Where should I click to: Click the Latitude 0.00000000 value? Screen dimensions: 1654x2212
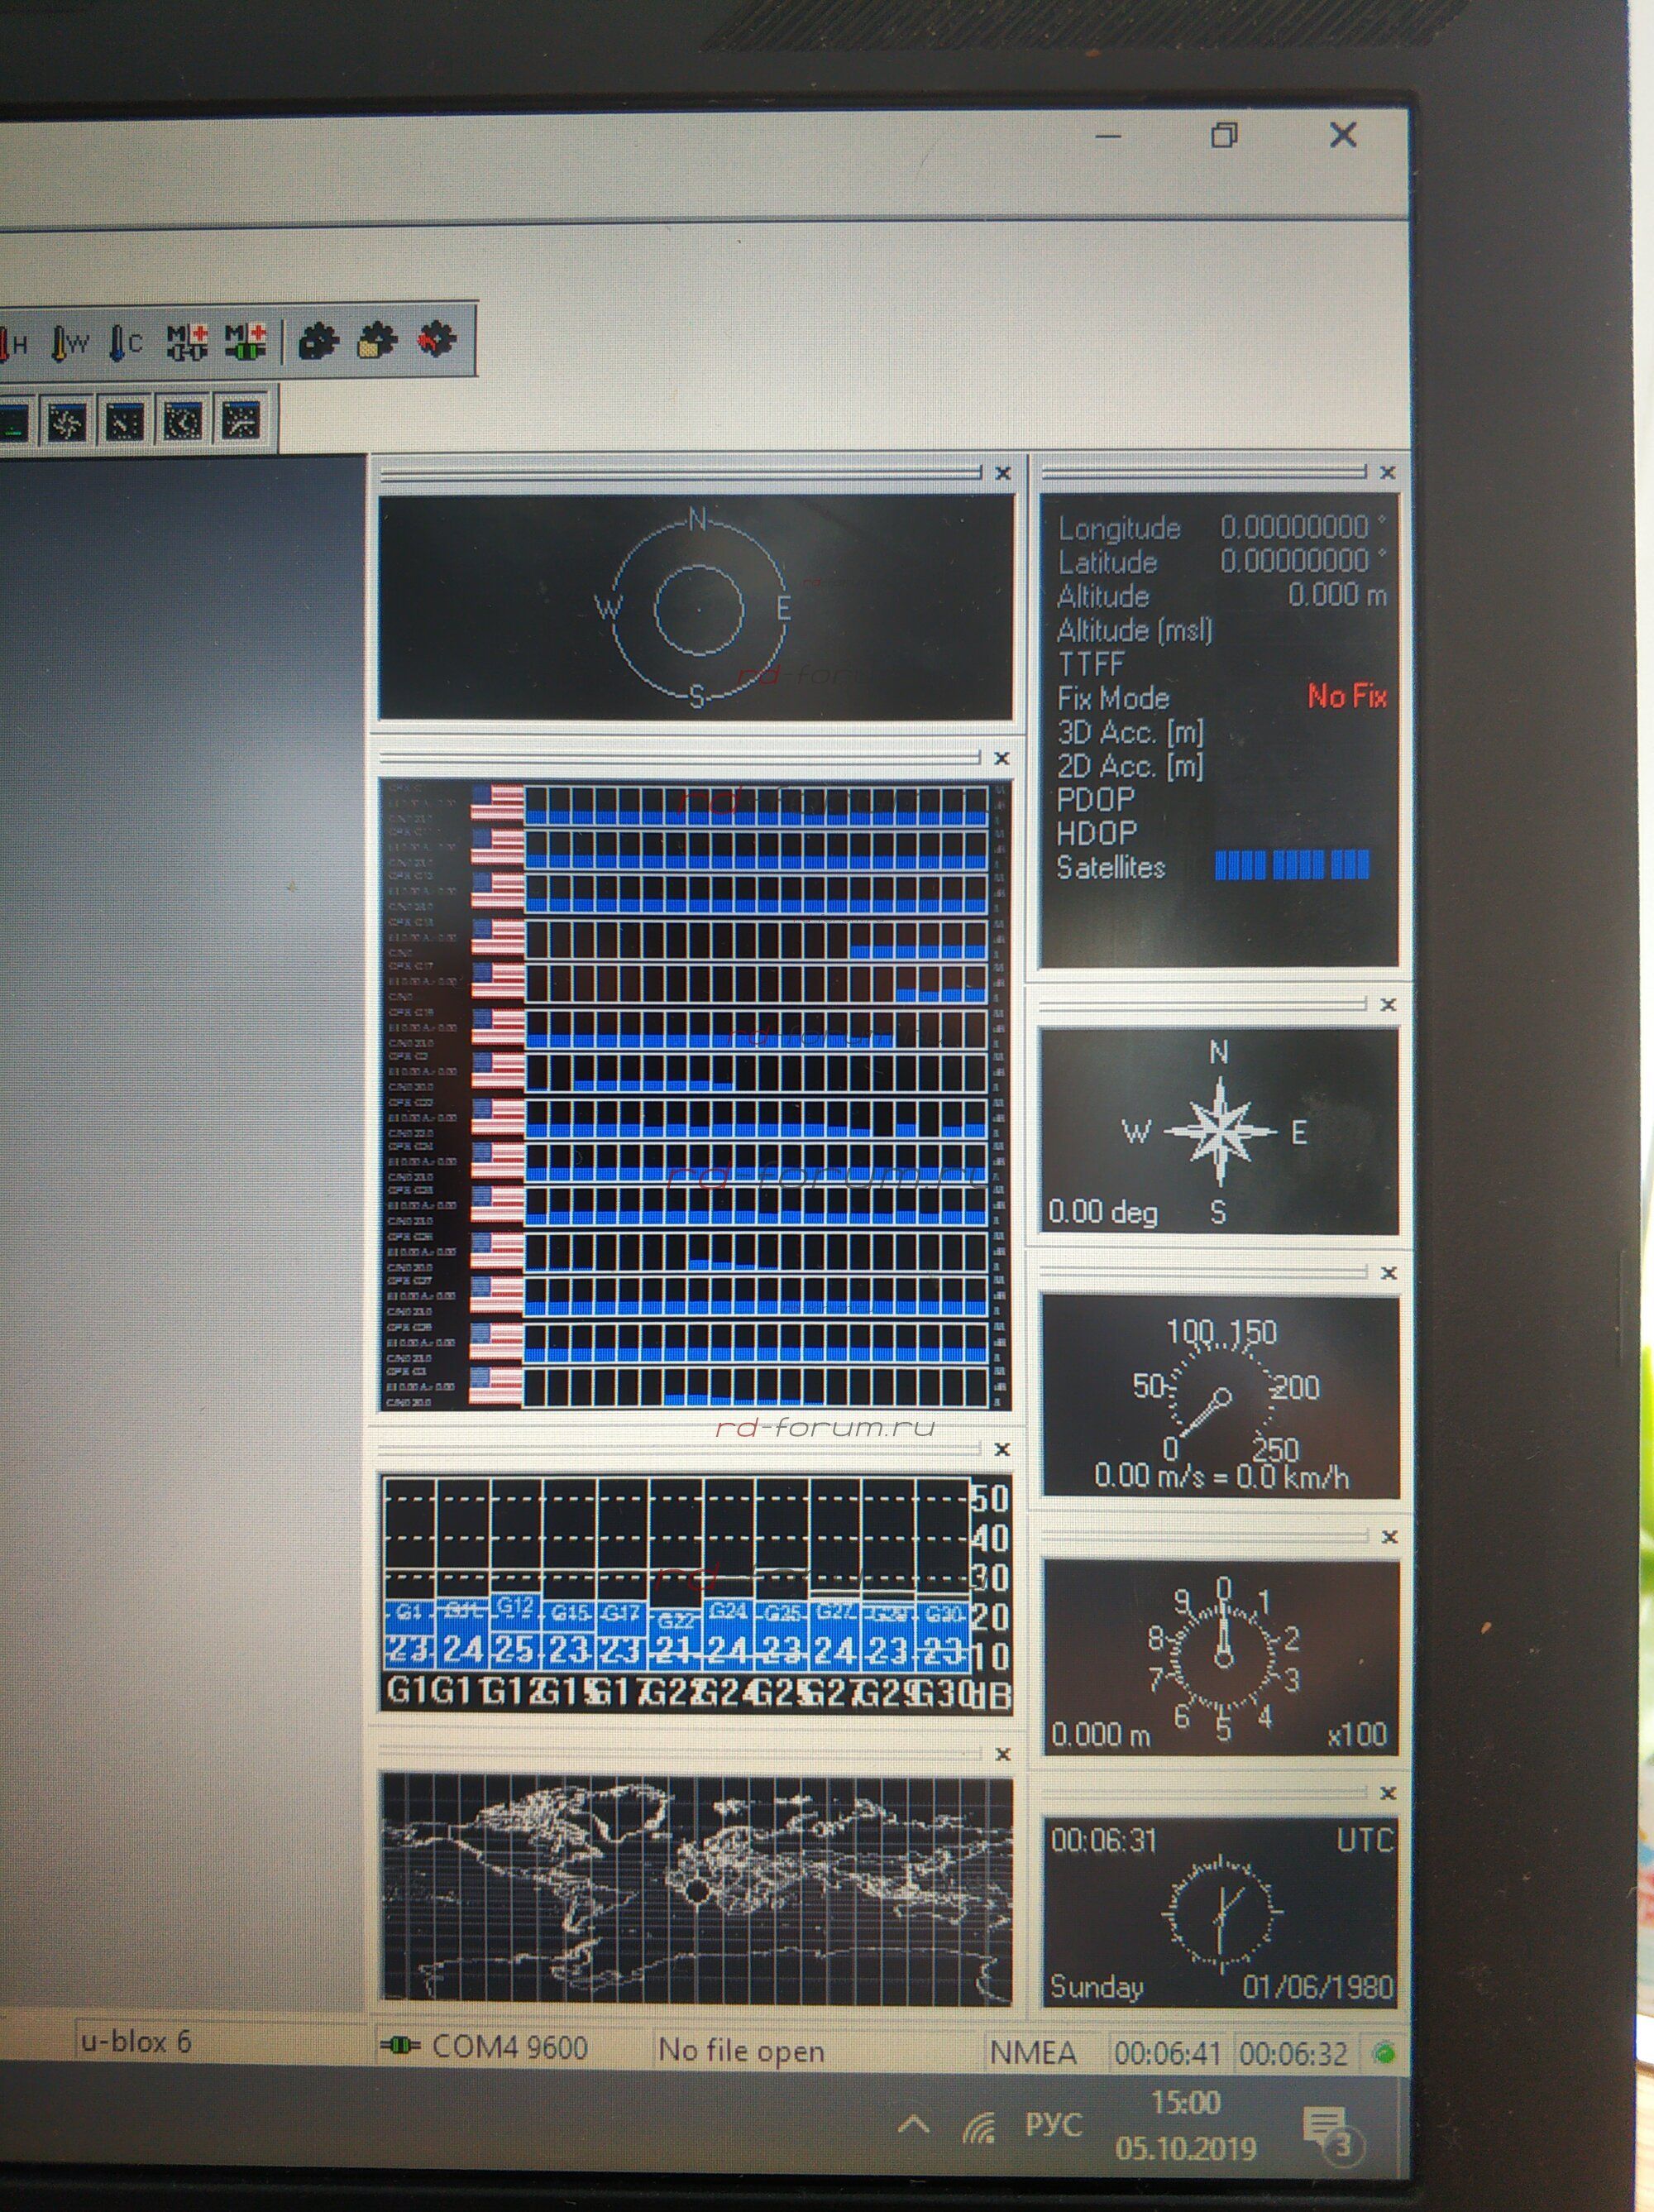[x=1303, y=561]
